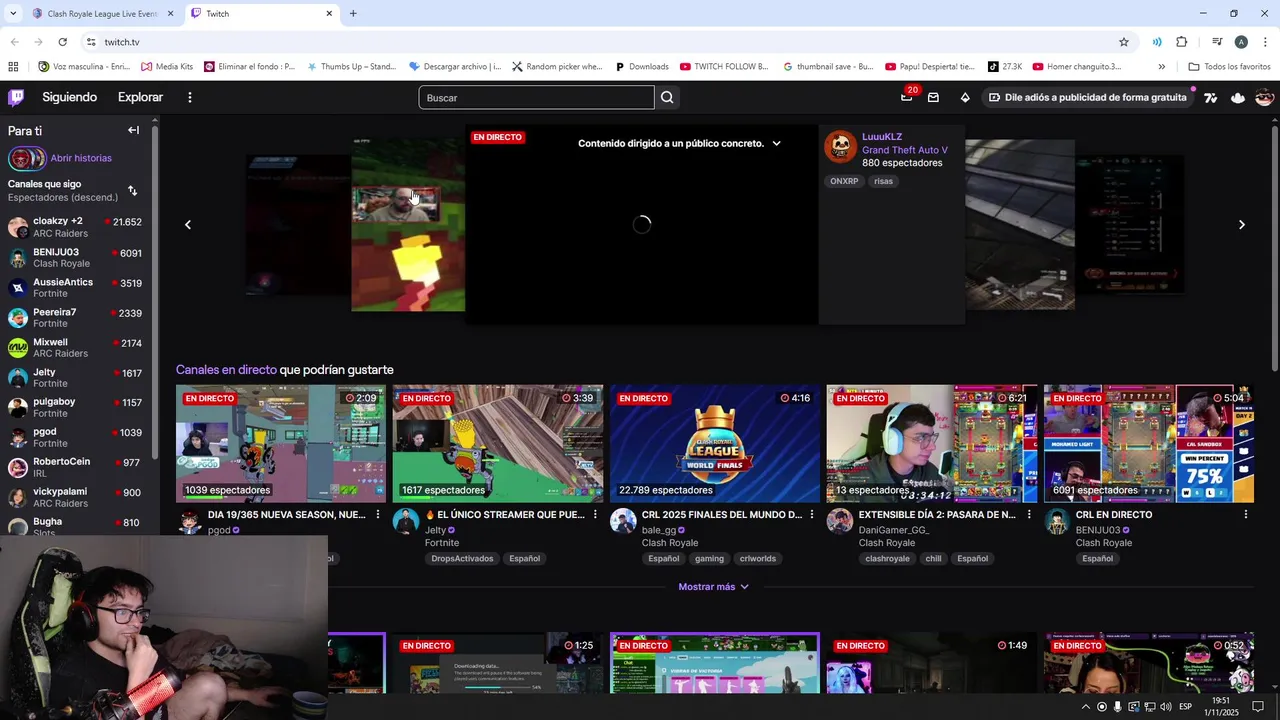1280x720 pixels.
Task: Open Peereira7 channel in sidebar
Action: point(76,317)
